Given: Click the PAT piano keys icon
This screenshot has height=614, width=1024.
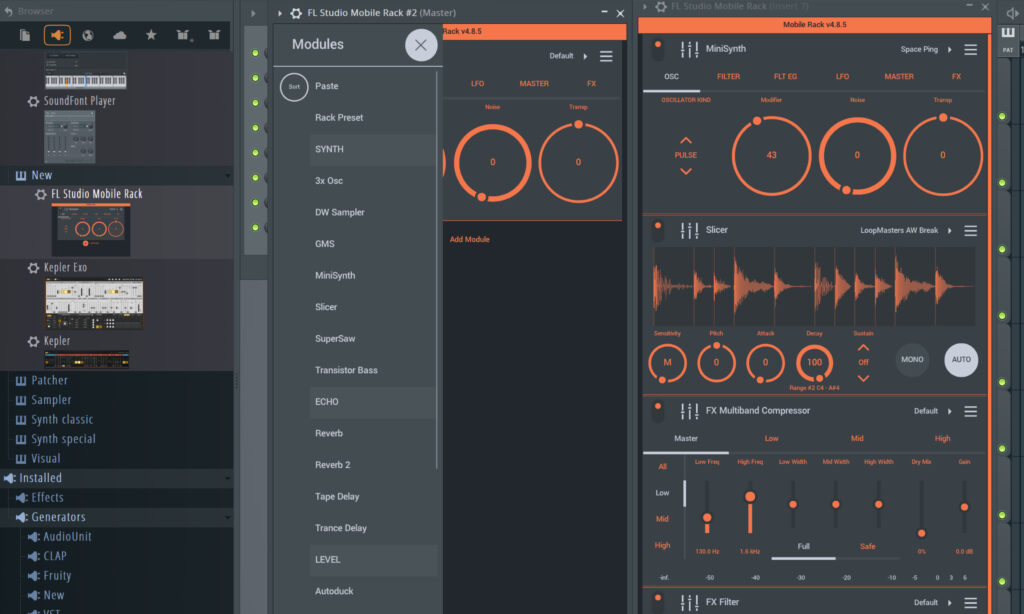Looking at the screenshot, I should (x=1008, y=33).
